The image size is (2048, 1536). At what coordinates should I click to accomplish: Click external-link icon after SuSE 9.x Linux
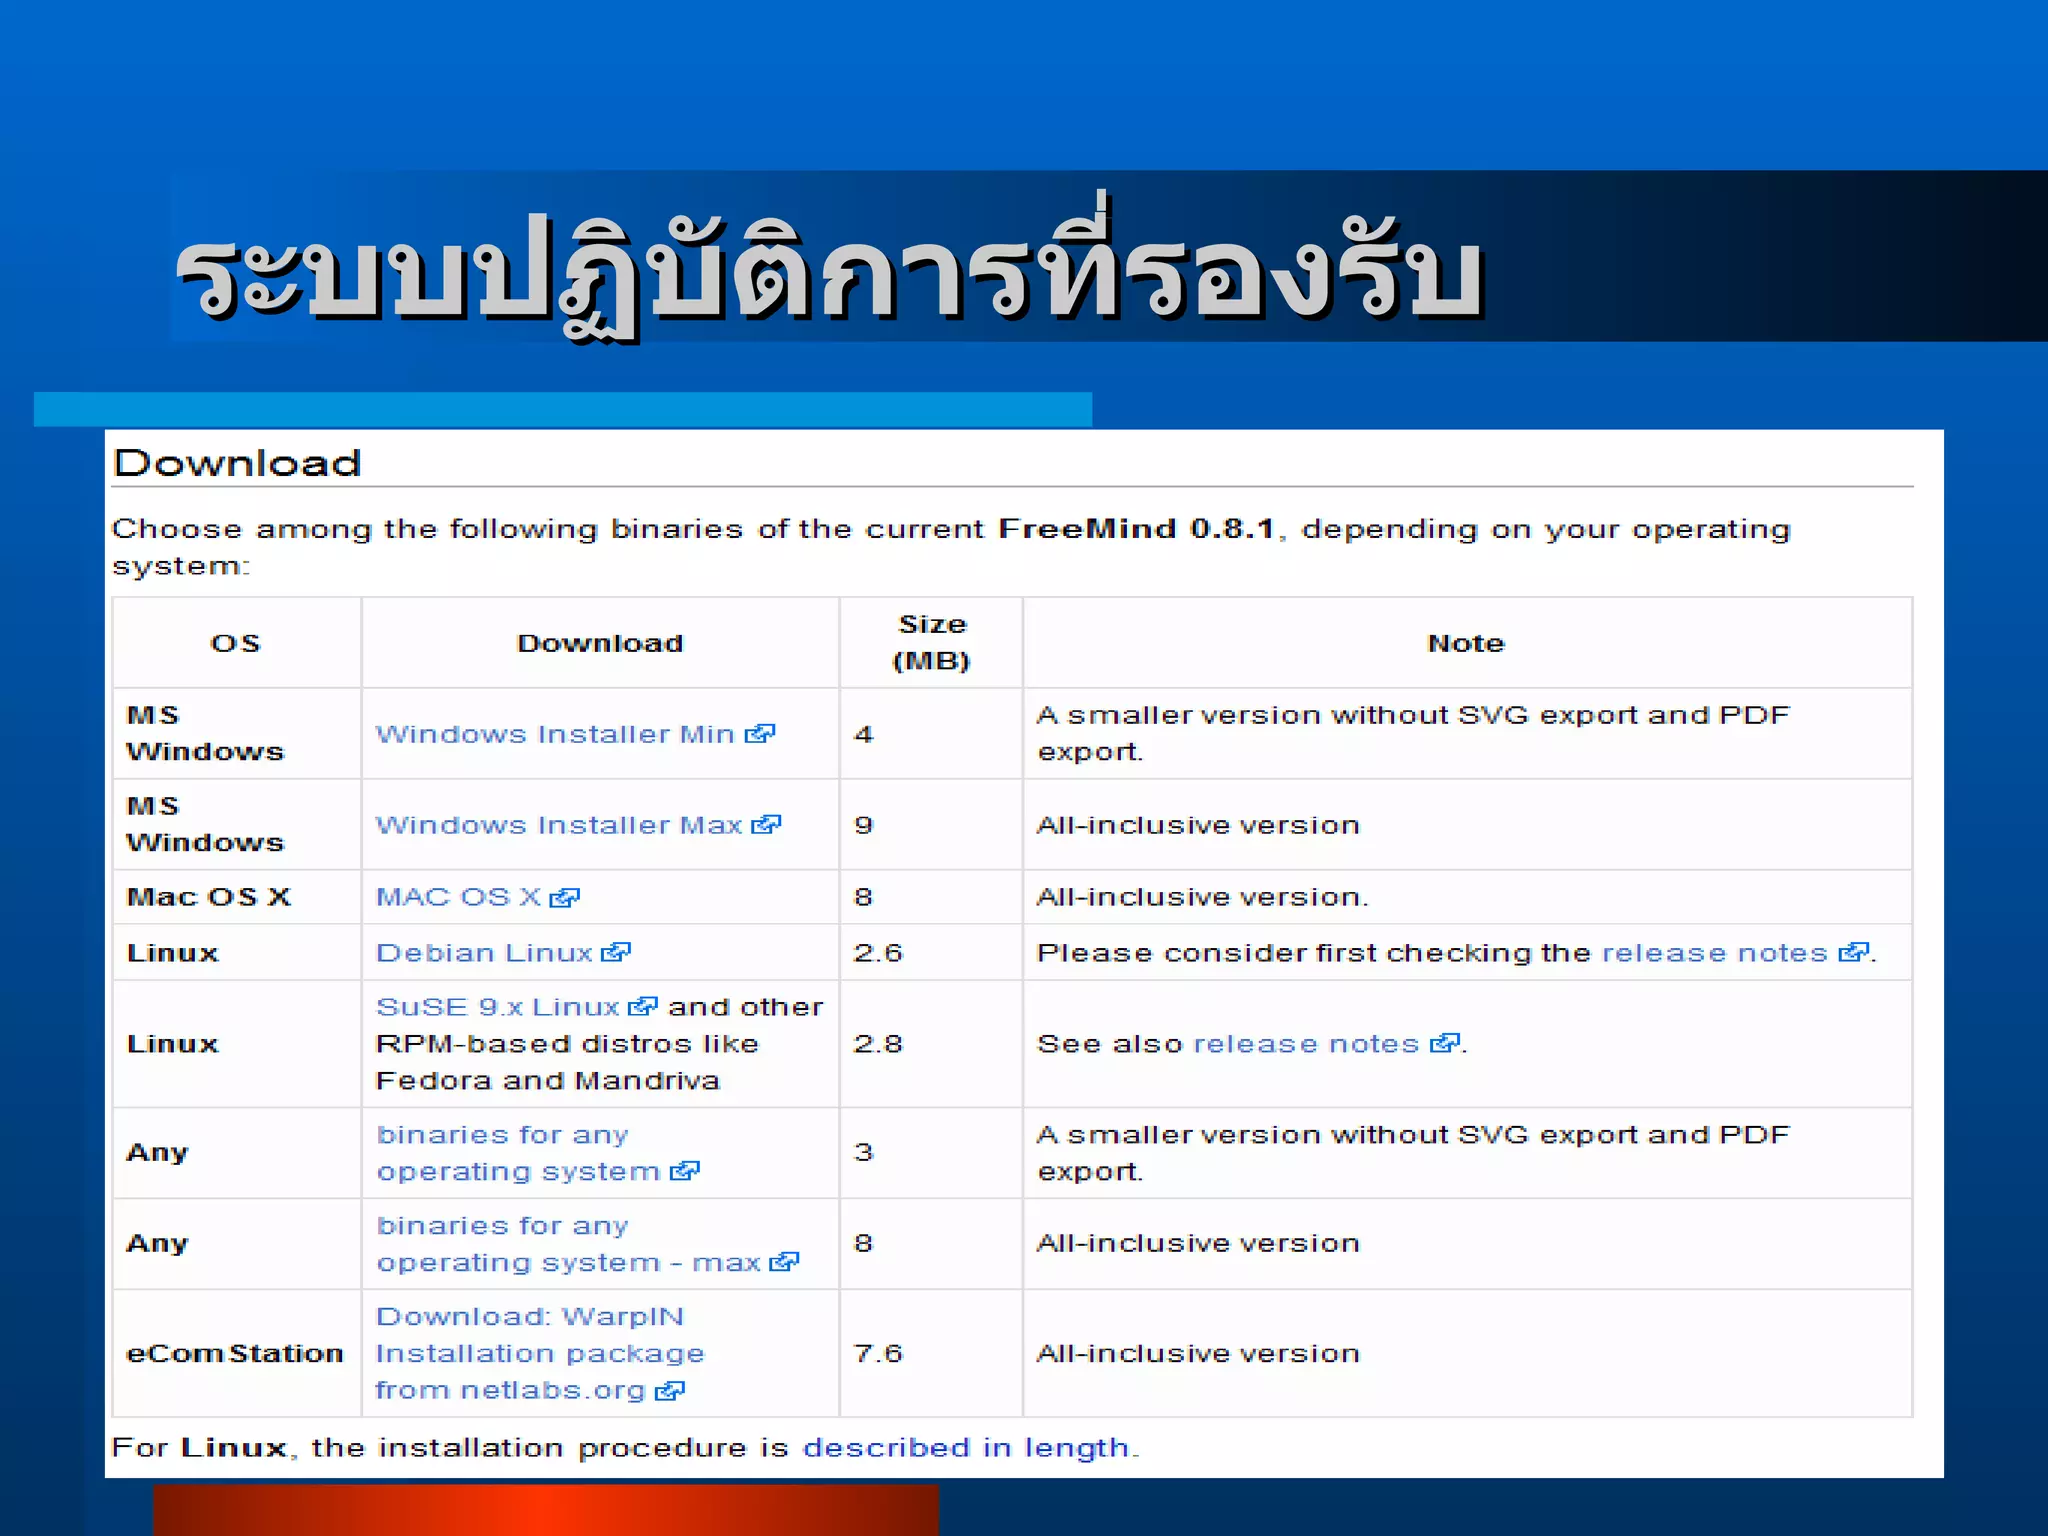click(642, 1007)
